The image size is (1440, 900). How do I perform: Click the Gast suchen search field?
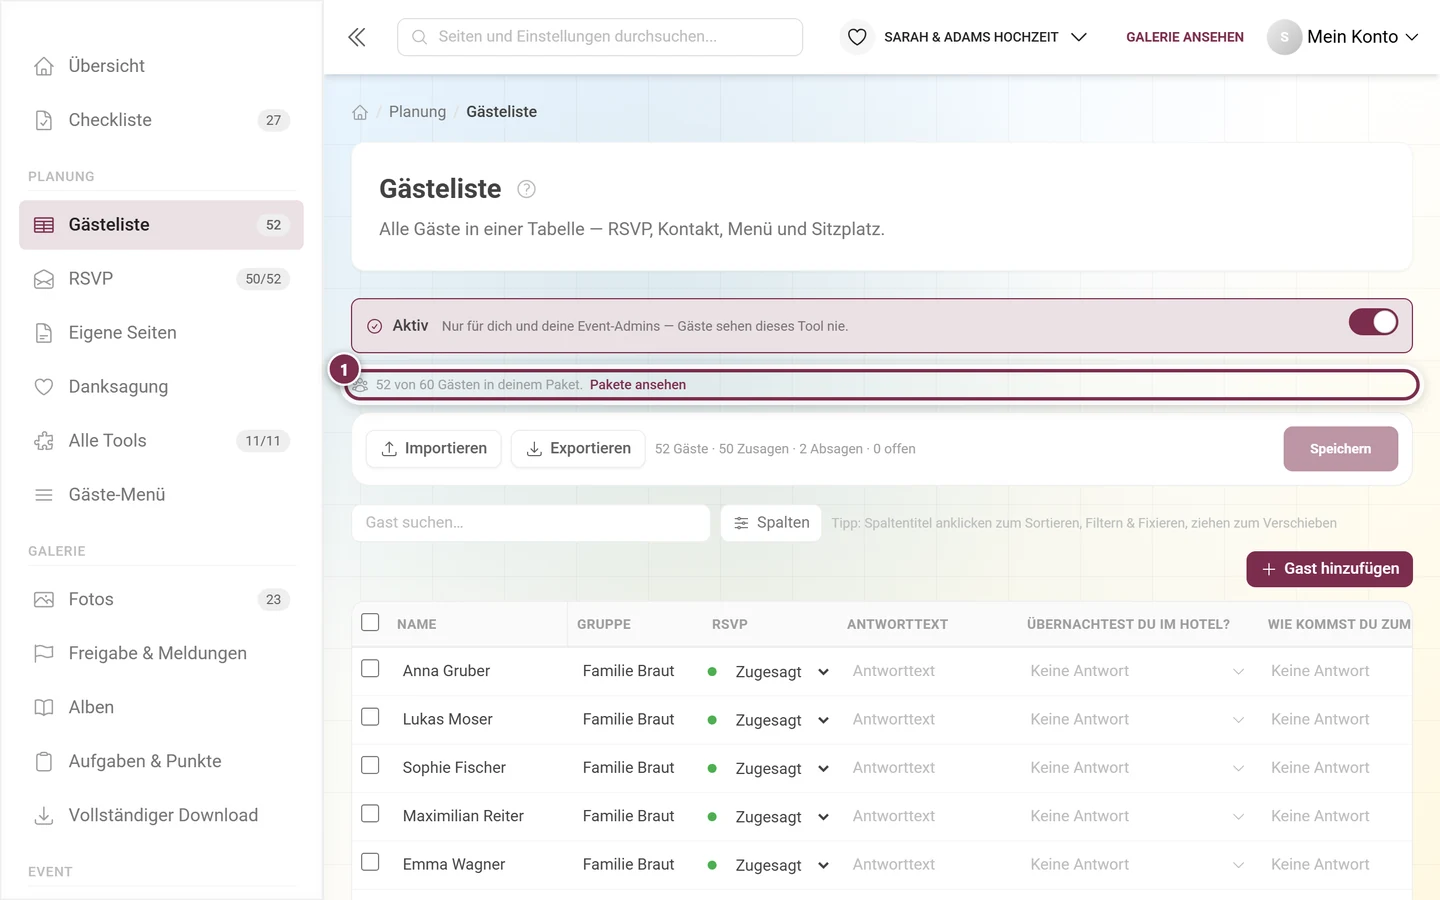[x=531, y=523]
